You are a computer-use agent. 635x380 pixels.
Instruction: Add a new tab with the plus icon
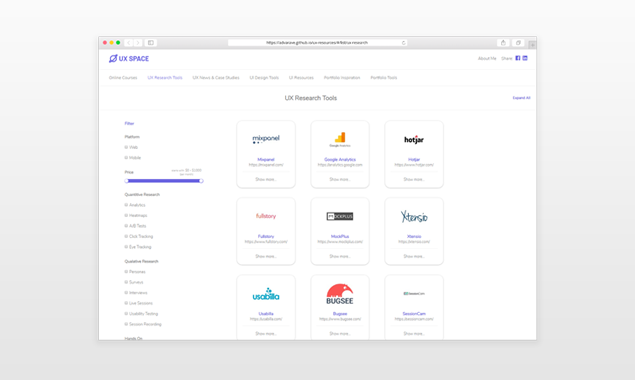tap(533, 45)
